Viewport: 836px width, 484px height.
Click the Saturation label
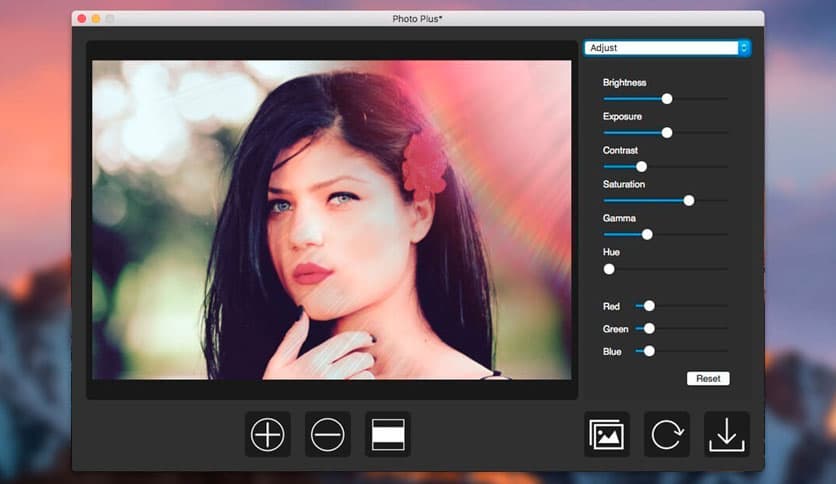pos(624,184)
